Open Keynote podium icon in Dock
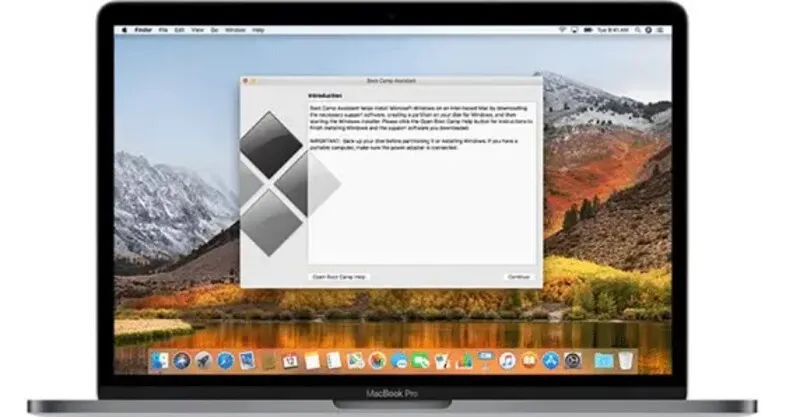The width and height of the screenshot is (800, 417). 486,361
